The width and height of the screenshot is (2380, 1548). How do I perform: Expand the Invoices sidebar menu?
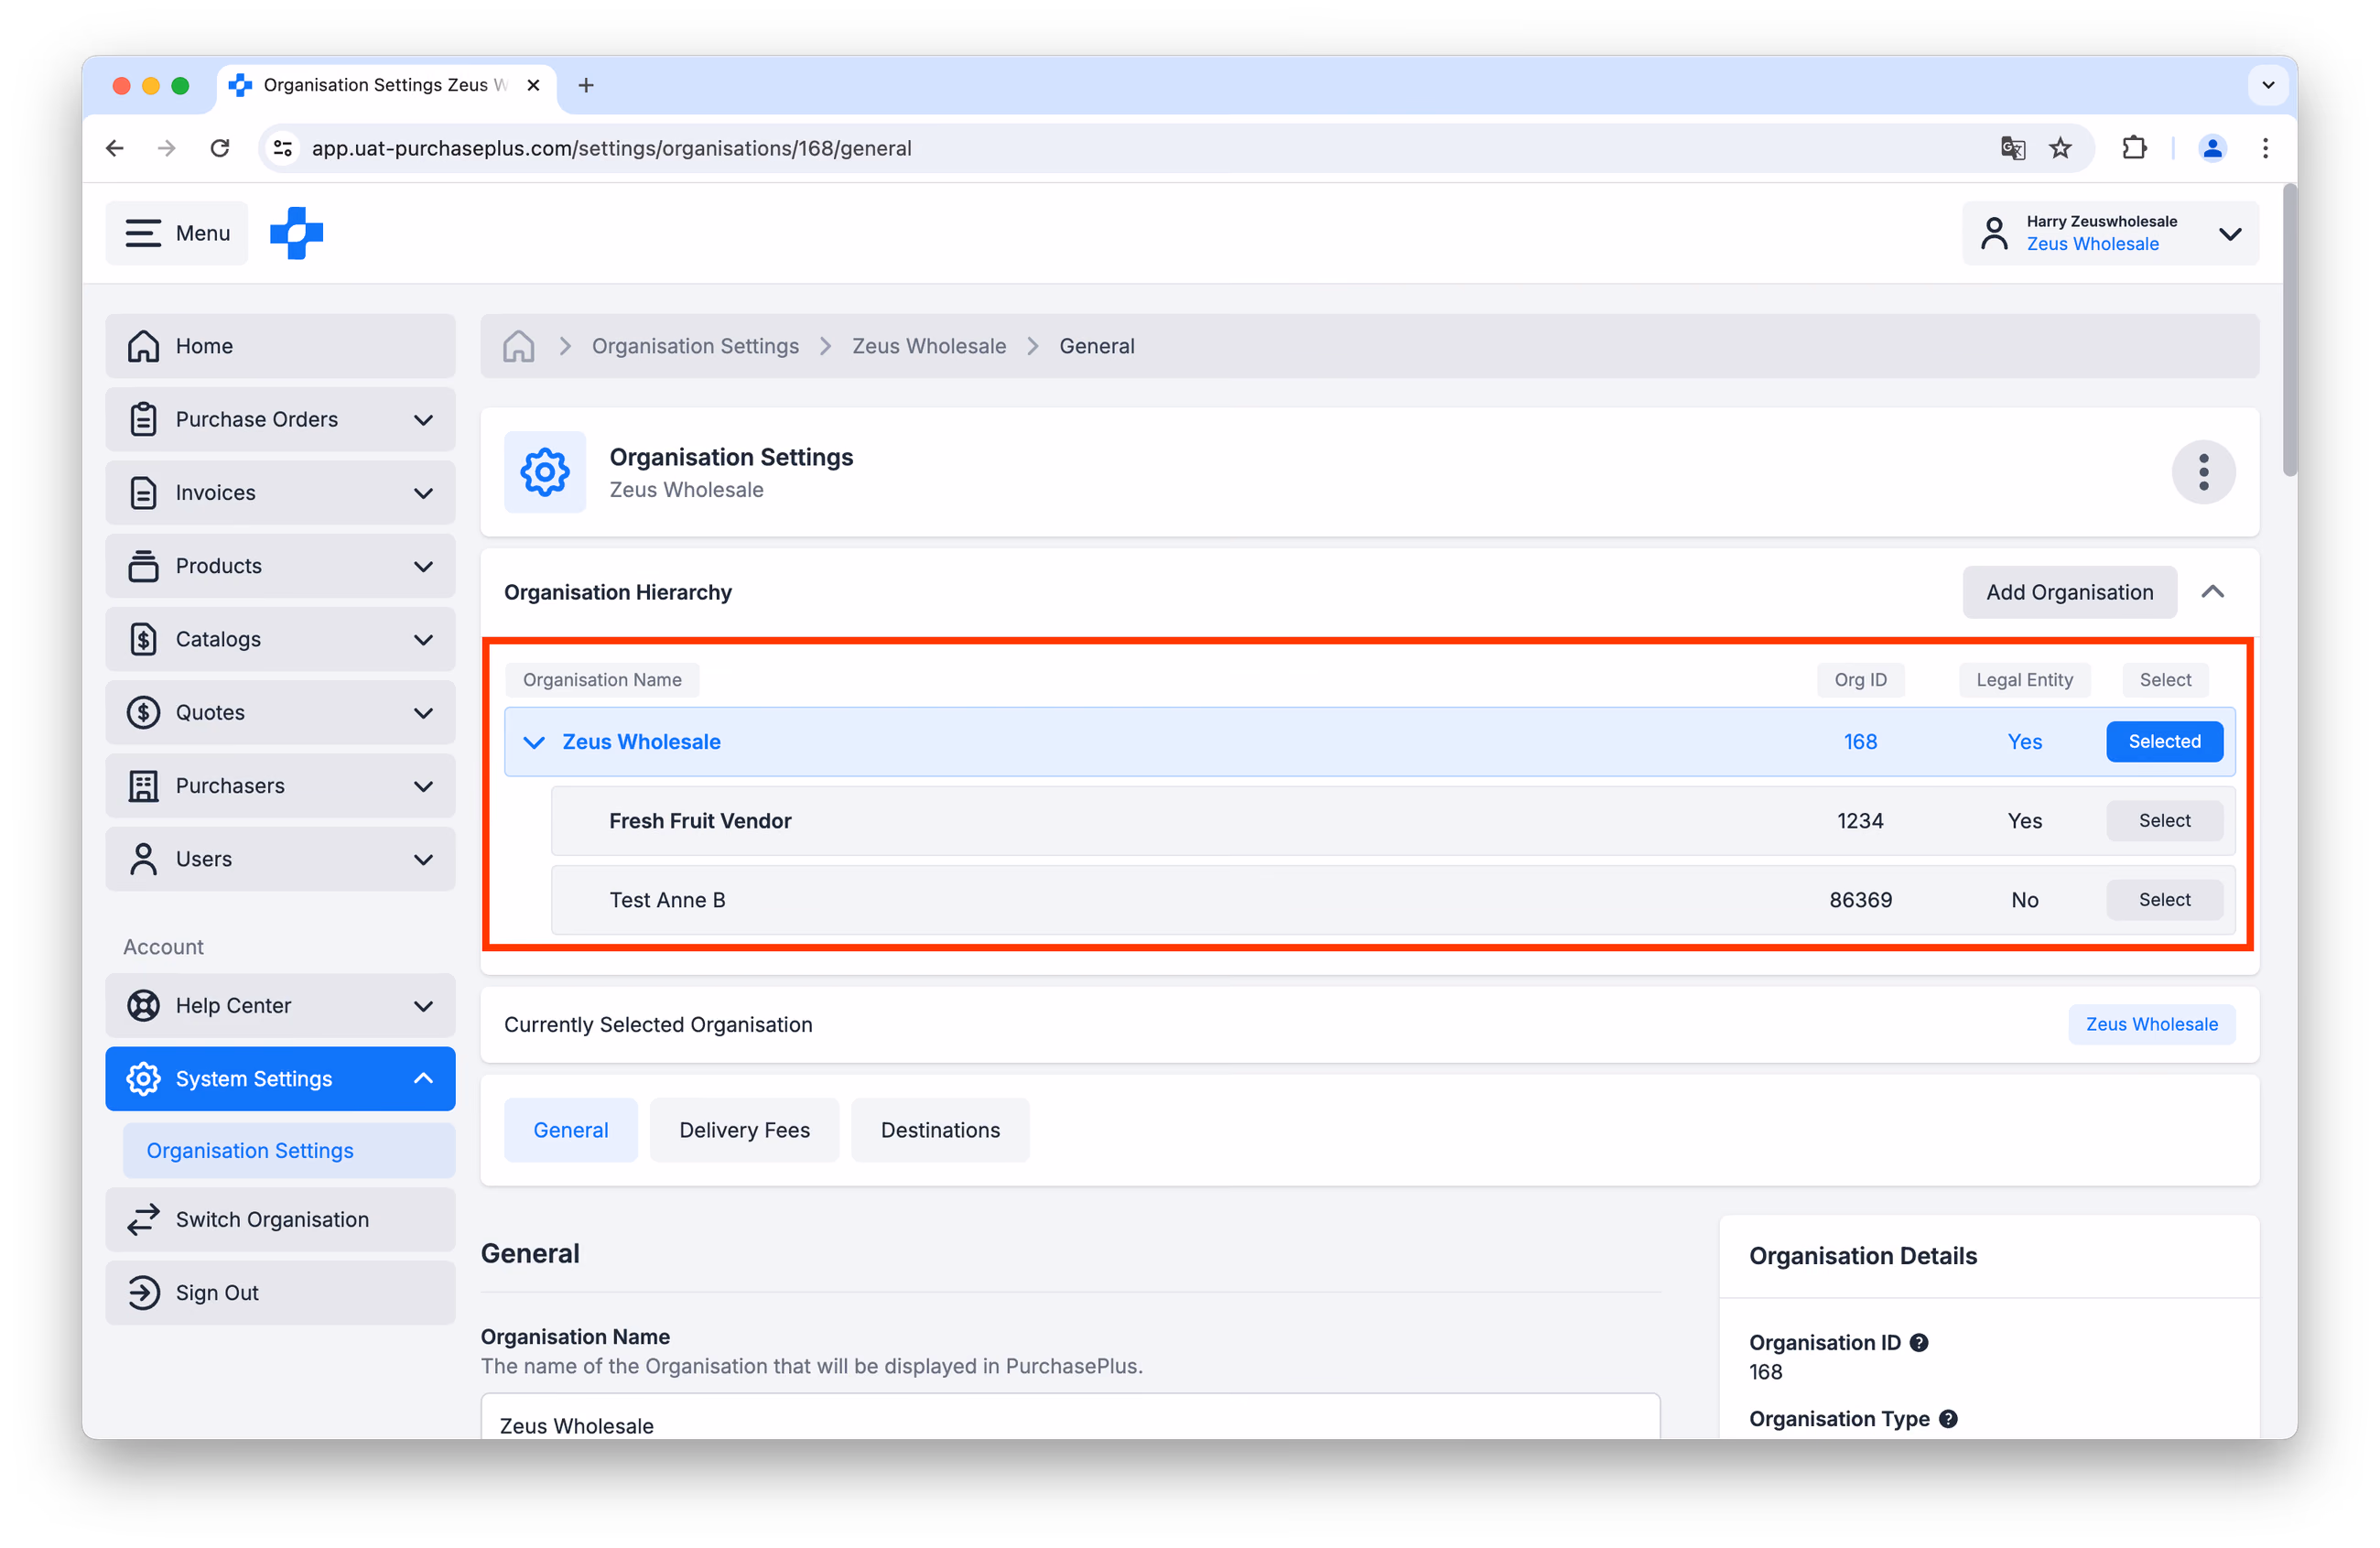coord(280,493)
